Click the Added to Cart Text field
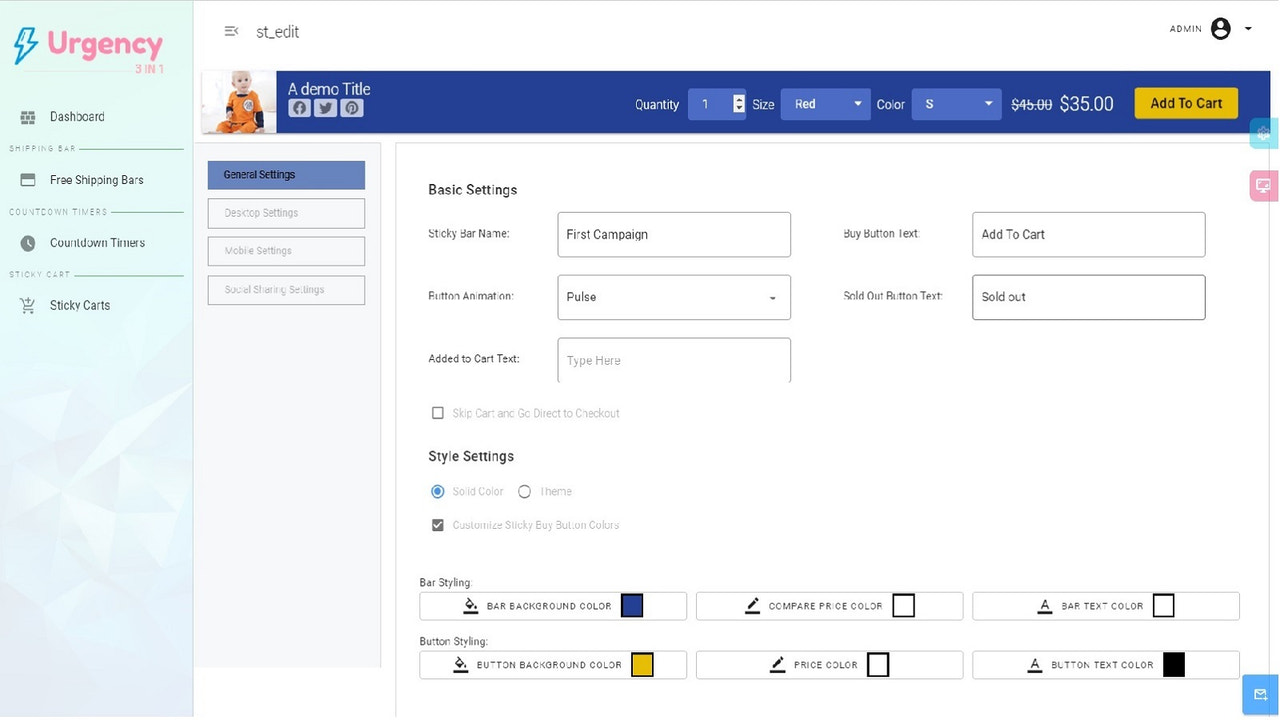Viewport: 1280px width, 720px height. click(674, 360)
